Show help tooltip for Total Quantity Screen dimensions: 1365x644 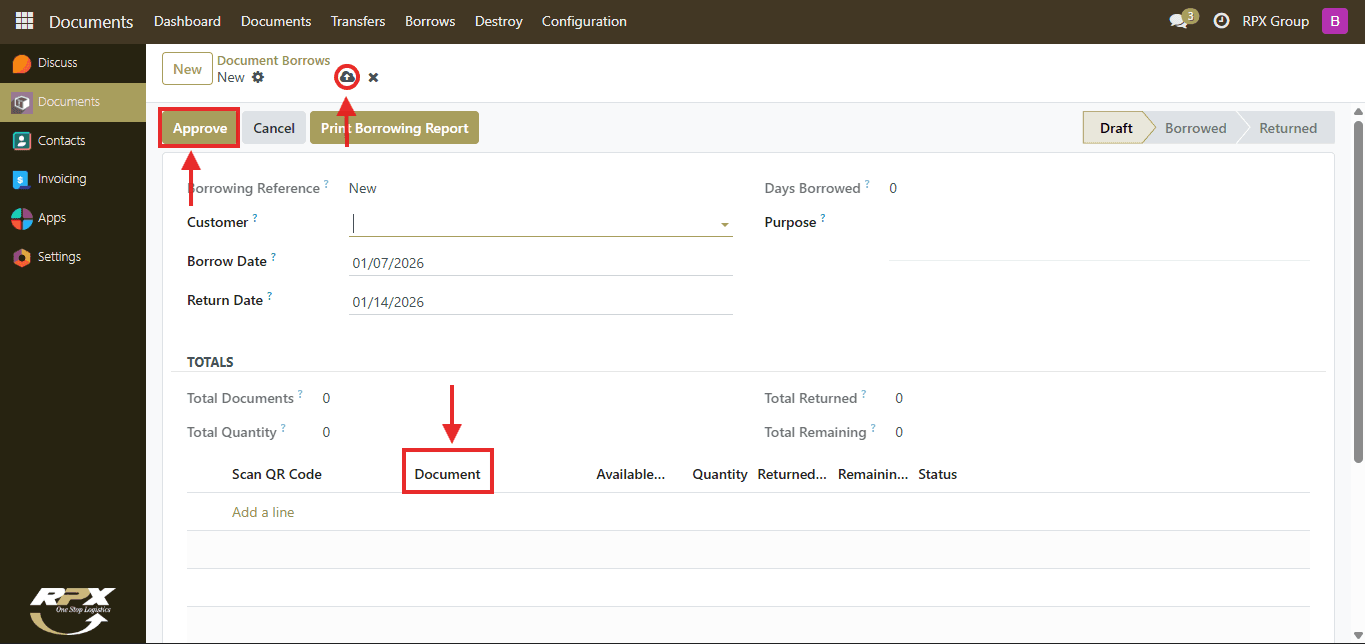click(x=284, y=429)
